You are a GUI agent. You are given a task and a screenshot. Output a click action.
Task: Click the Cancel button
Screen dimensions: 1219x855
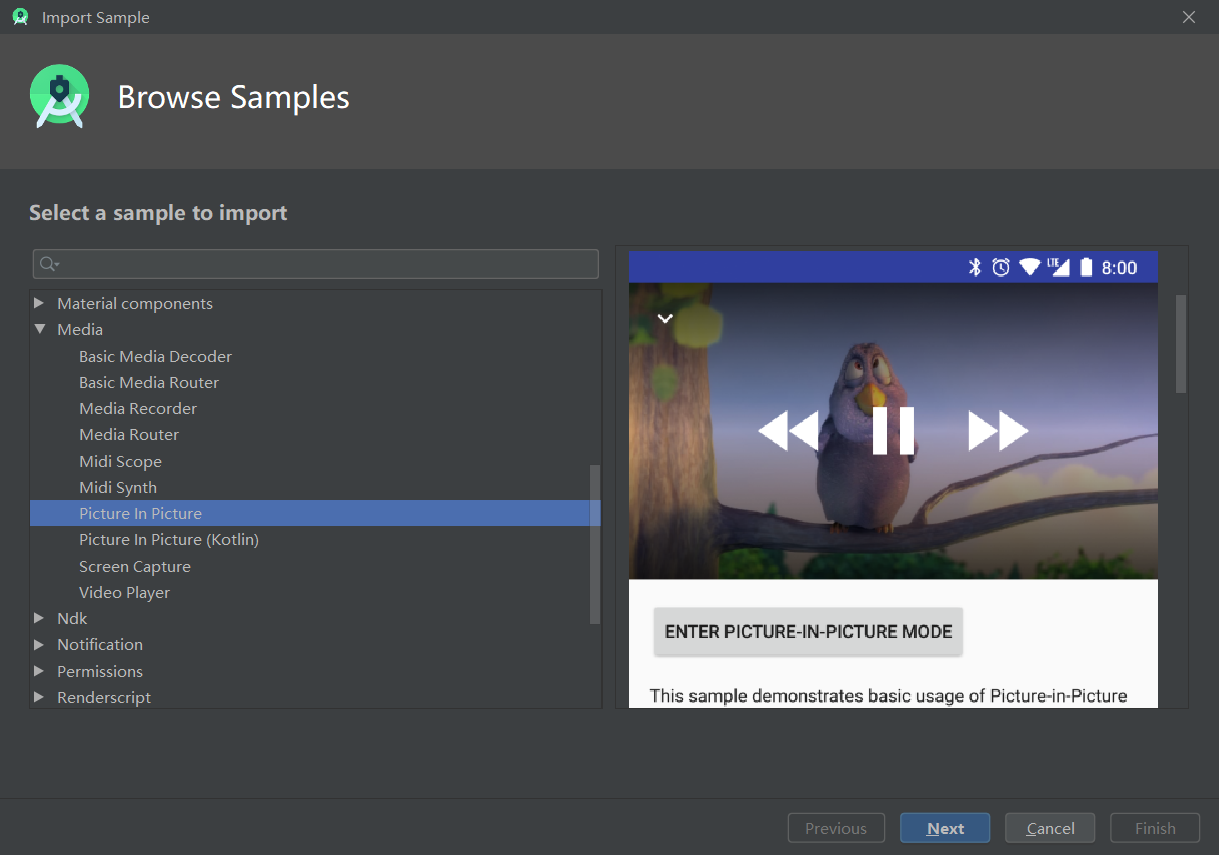1050,828
